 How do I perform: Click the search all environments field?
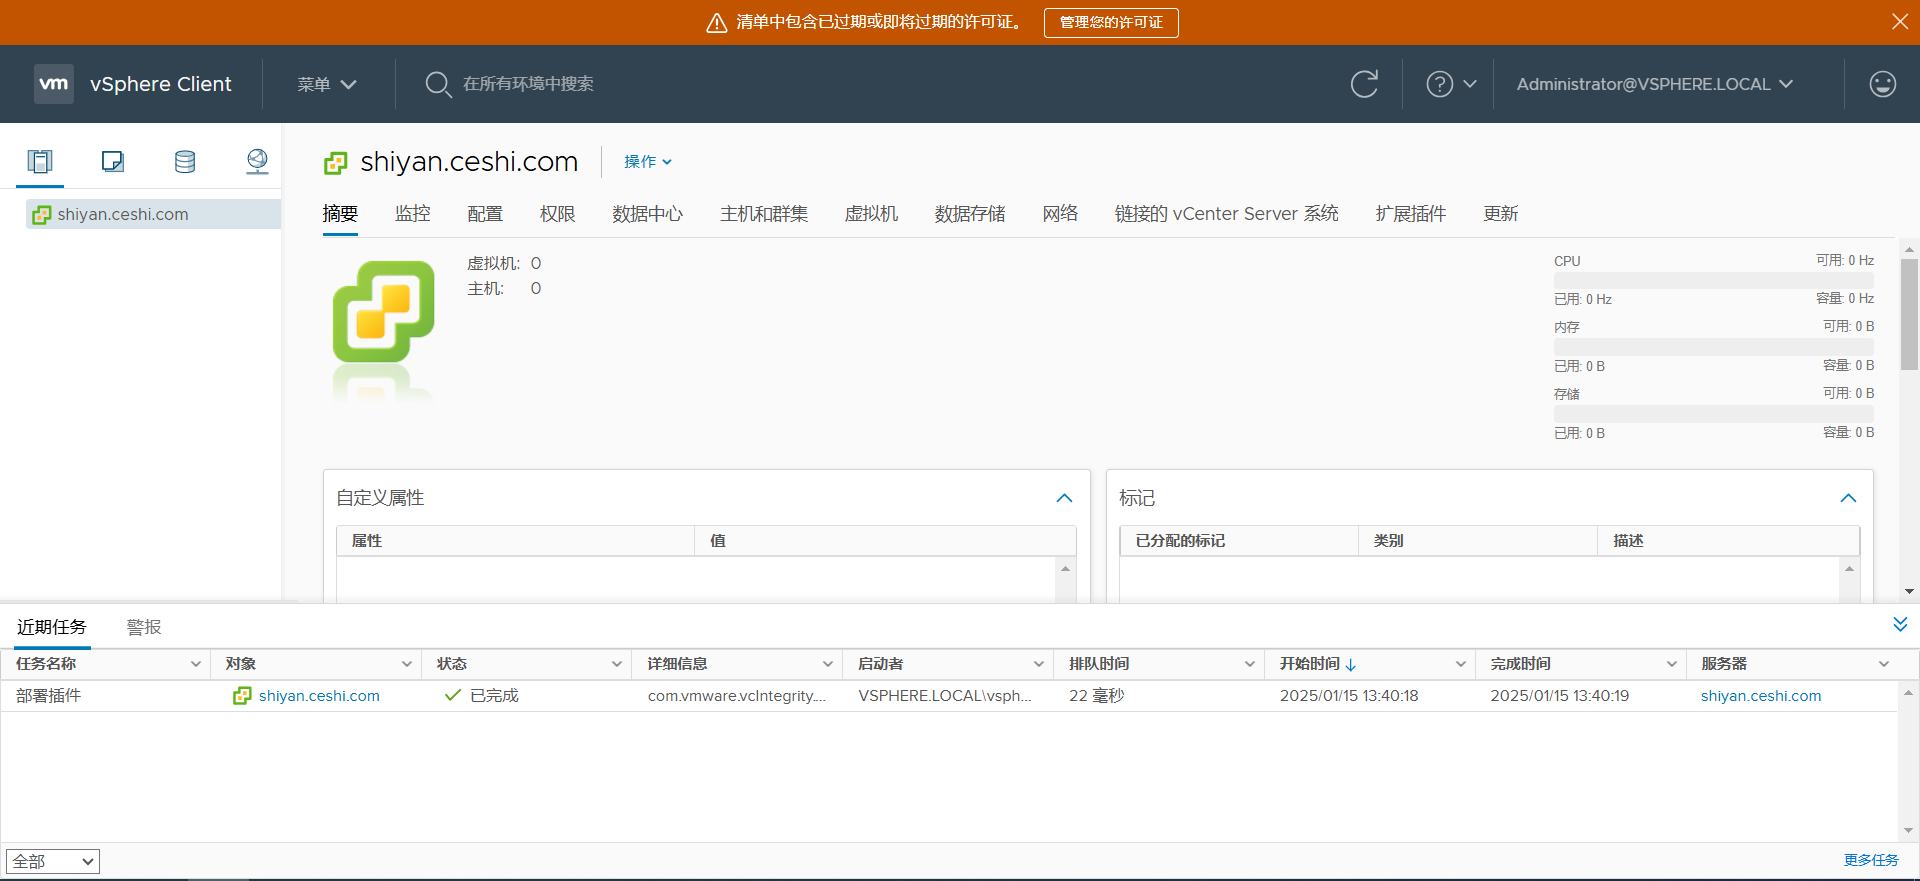coord(528,84)
